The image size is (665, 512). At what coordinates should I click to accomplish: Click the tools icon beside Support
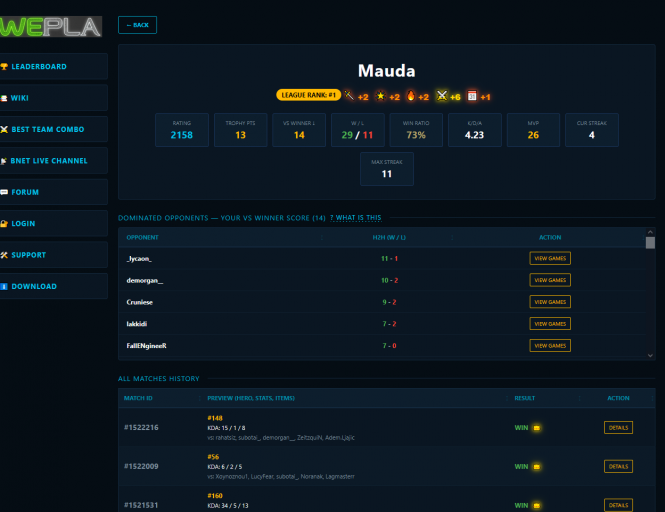[x=4, y=255]
